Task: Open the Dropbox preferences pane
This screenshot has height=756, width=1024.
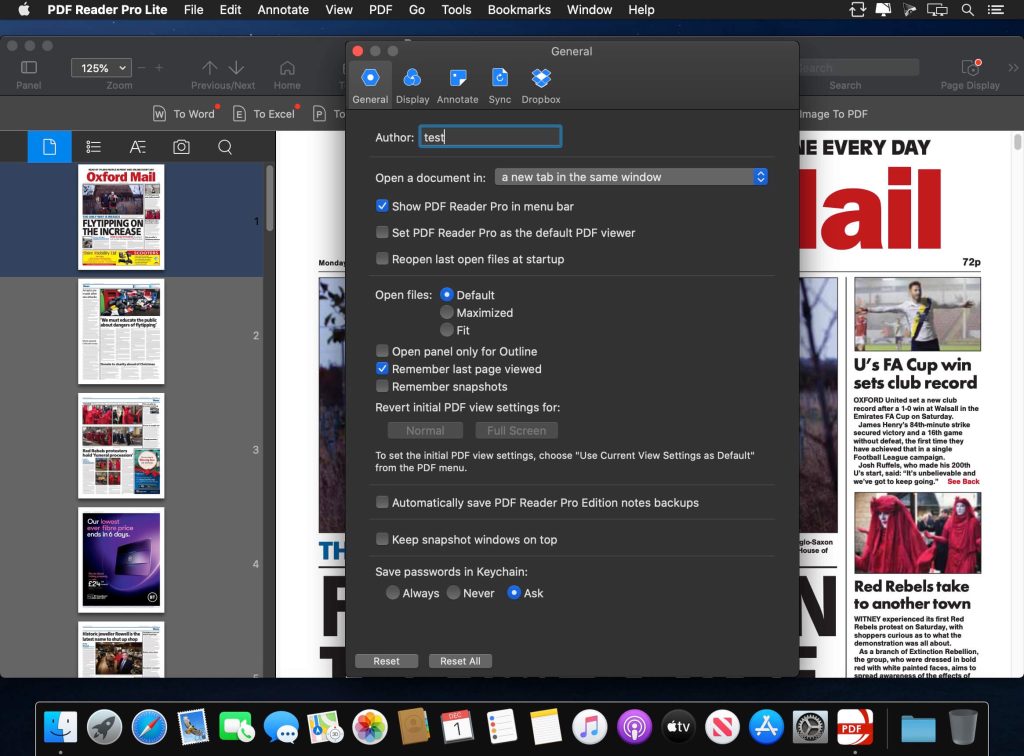Action: point(541,83)
